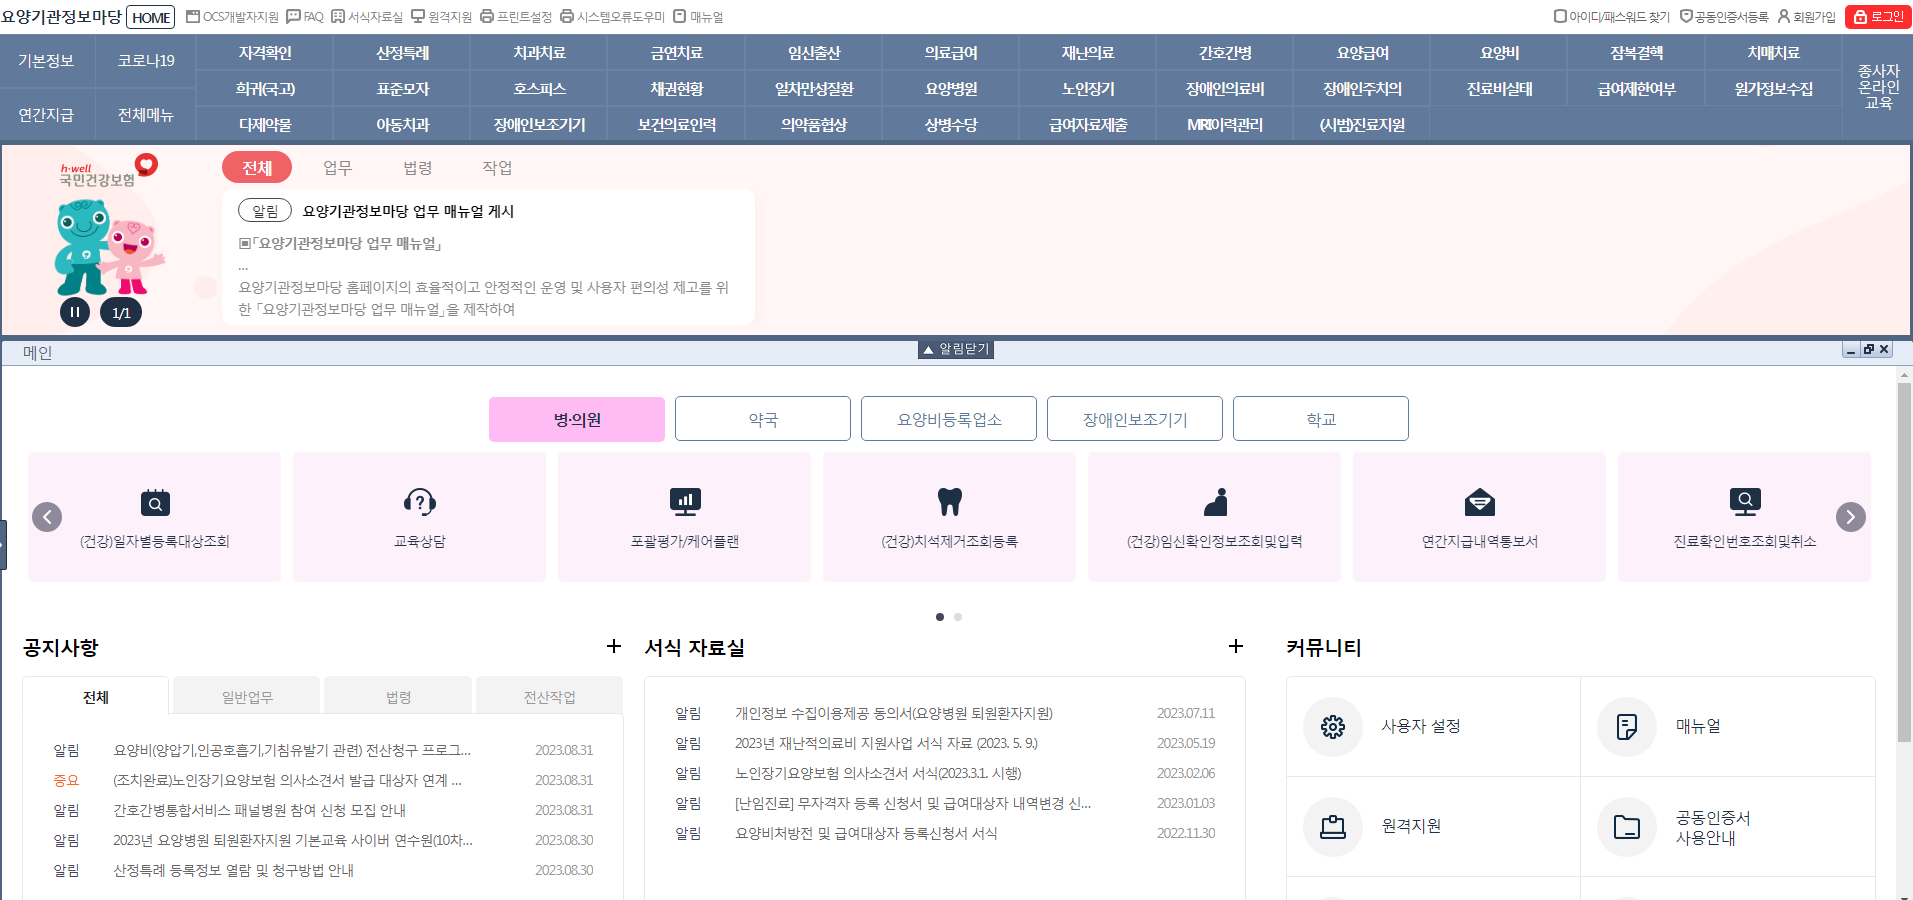
Task: Expand 공지사항 with the plus button
Action: coord(614,647)
